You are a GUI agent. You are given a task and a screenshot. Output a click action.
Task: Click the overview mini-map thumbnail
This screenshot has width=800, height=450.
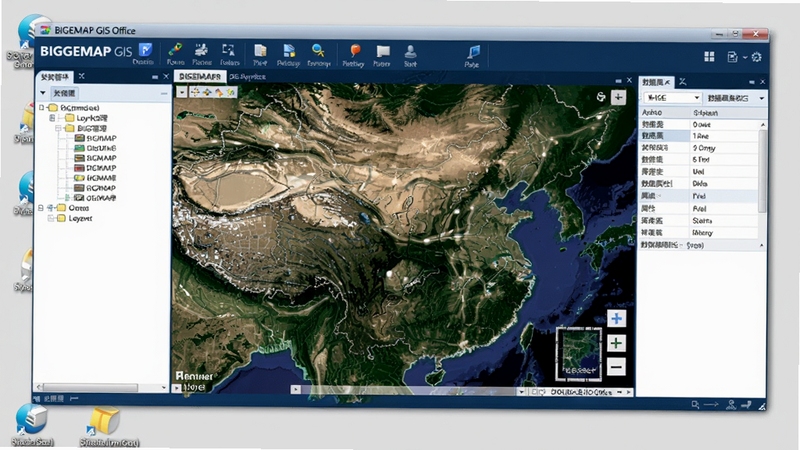pos(579,354)
